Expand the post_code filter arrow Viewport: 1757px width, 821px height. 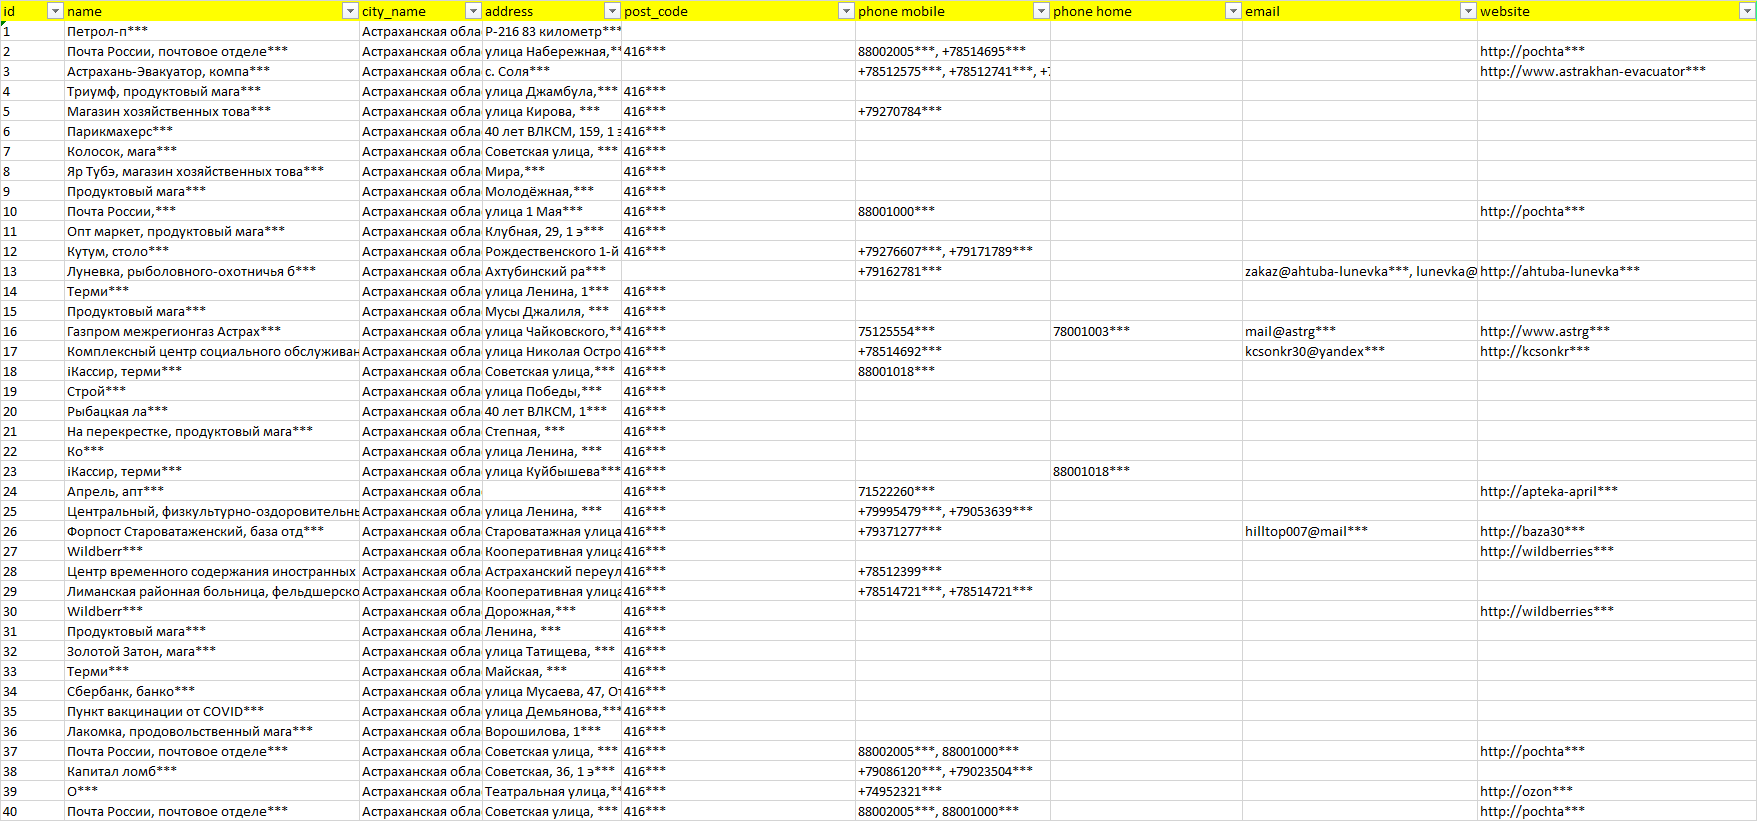(846, 11)
